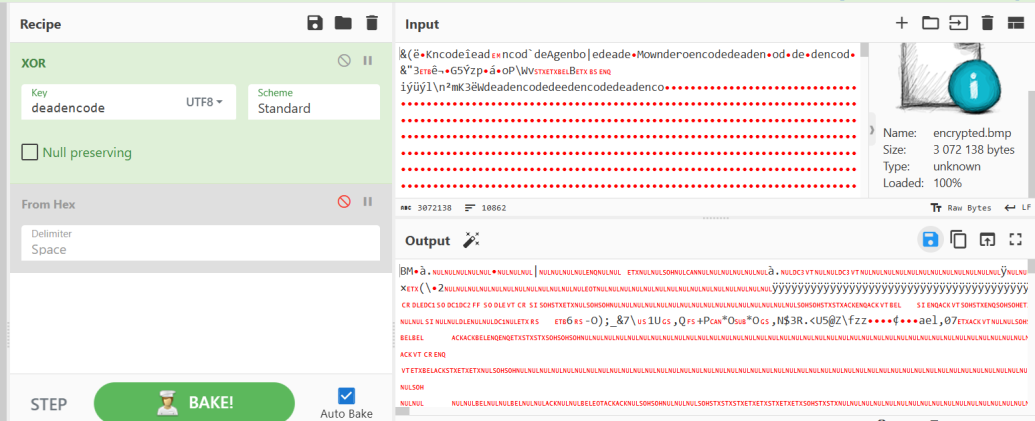The width and height of the screenshot is (1035, 421).
Task: Open the UTF8 key format dropdown
Action: [204, 102]
